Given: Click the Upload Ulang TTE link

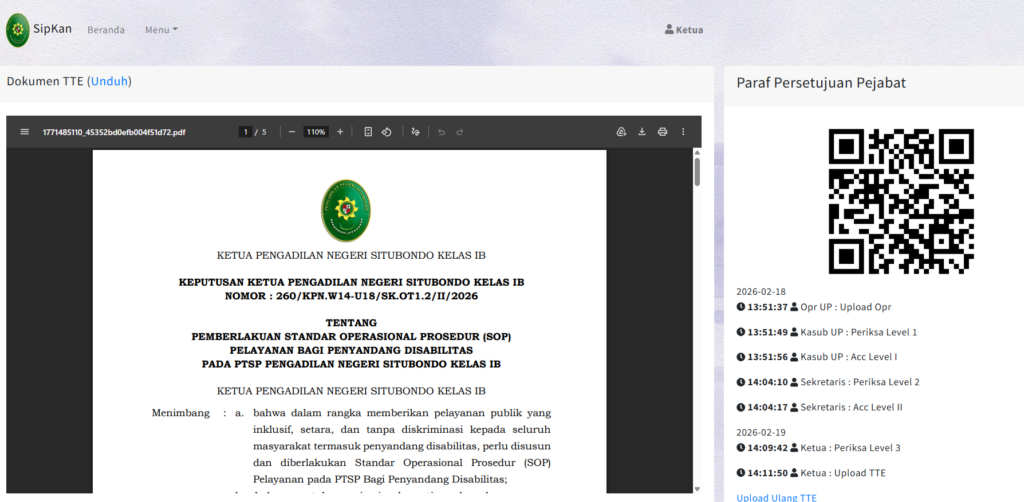Looking at the screenshot, I should [x=776, y=497].
